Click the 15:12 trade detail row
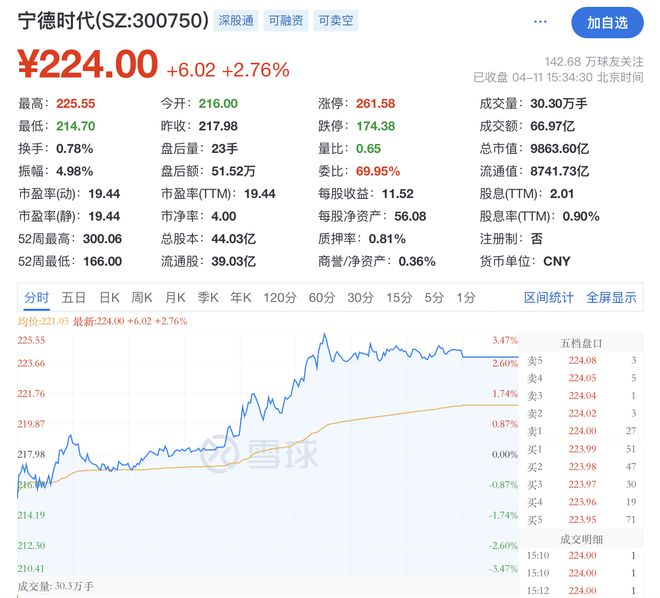 581,591
